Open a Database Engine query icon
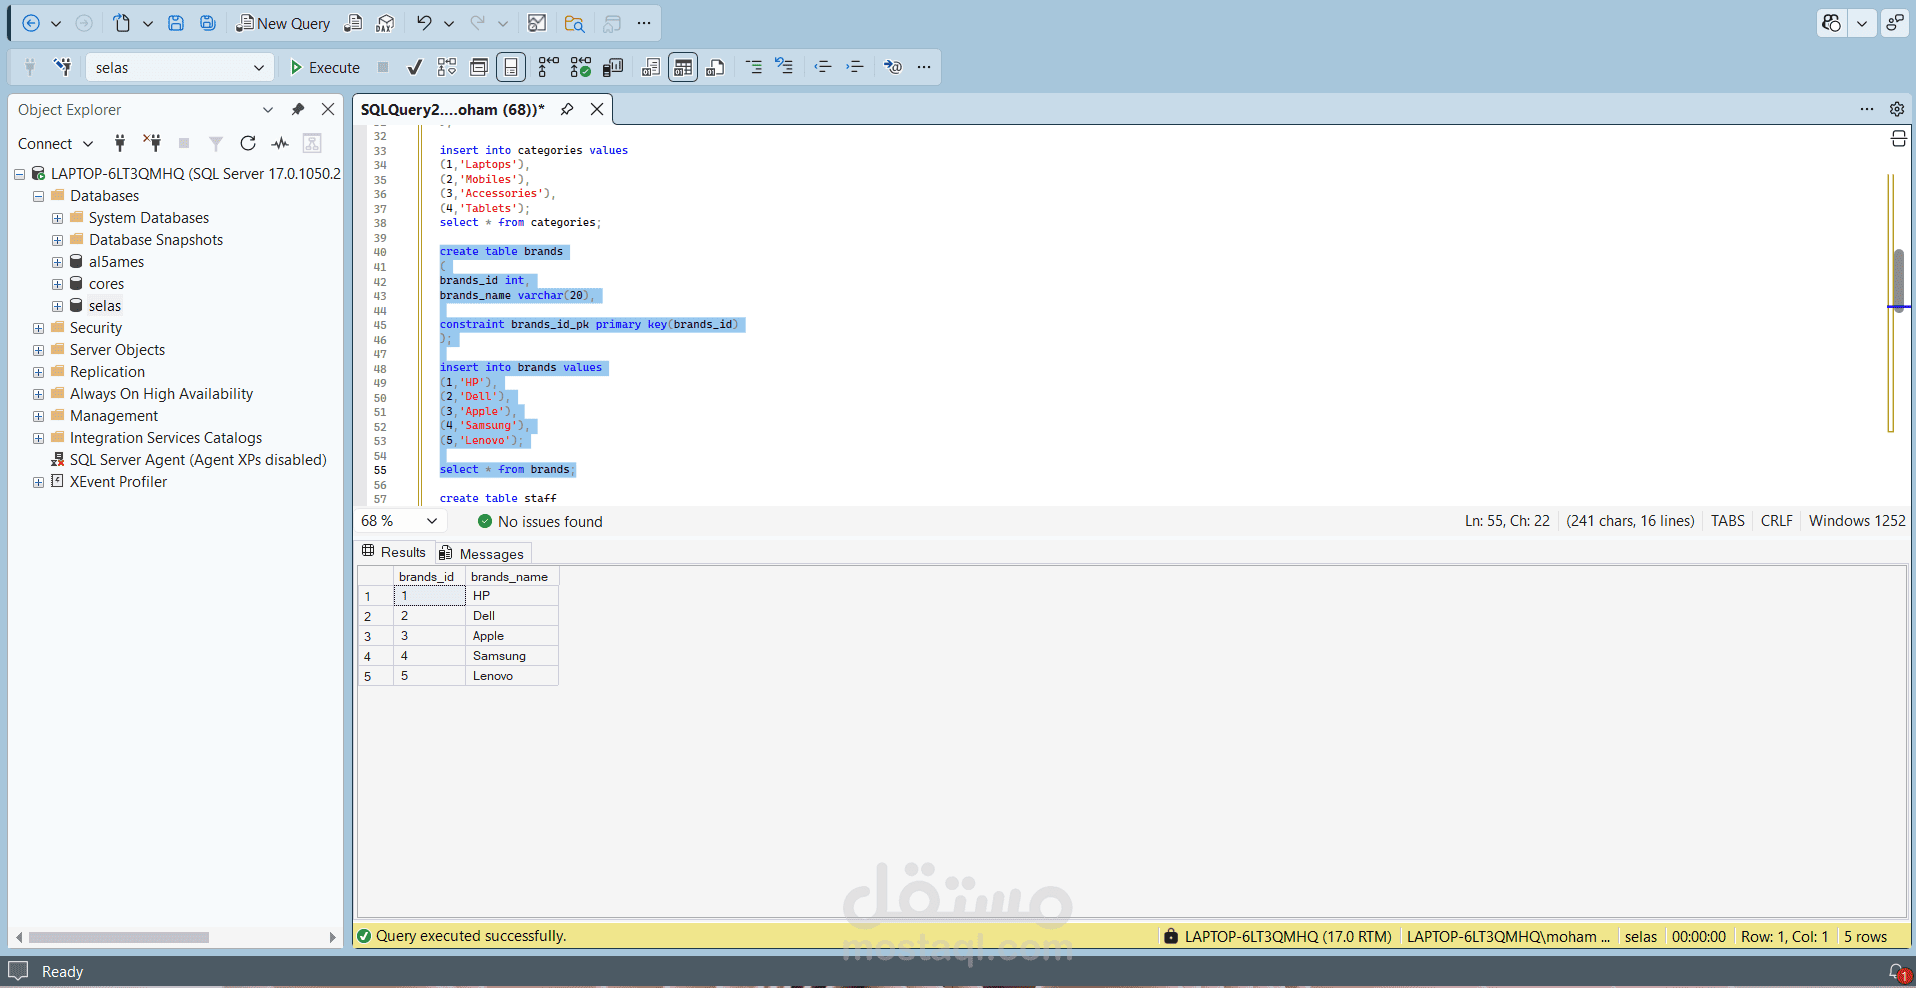The width and height of the screenshot is (1916, 988). click(x=353, y=23)
